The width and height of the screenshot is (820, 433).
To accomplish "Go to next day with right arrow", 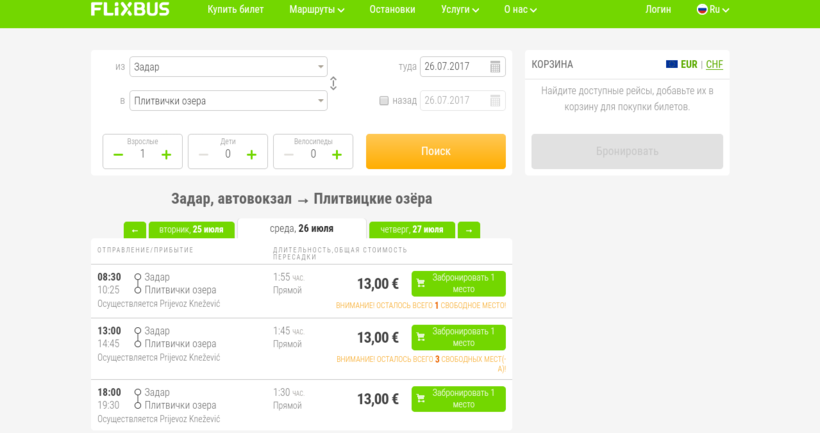I will tap(468, 230).
